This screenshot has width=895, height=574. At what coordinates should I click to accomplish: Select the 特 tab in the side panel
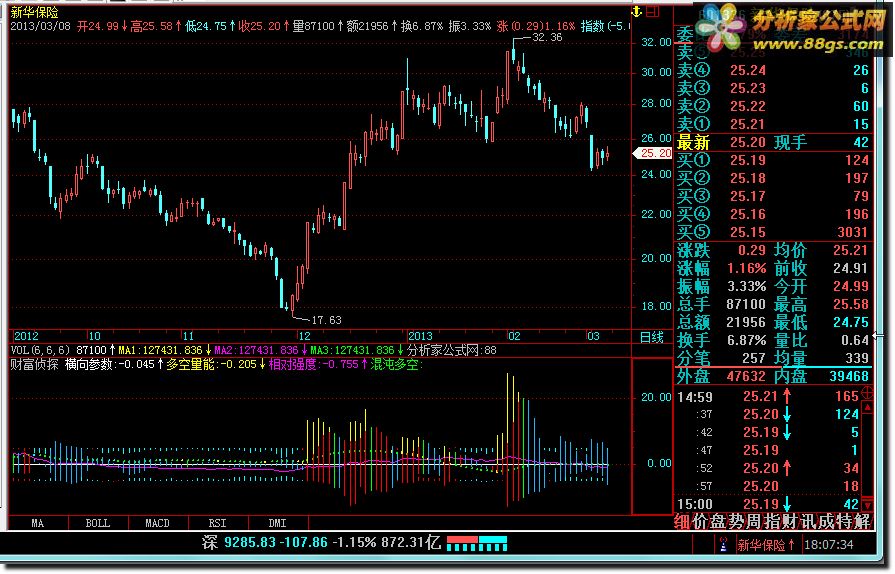pos(844,521)
